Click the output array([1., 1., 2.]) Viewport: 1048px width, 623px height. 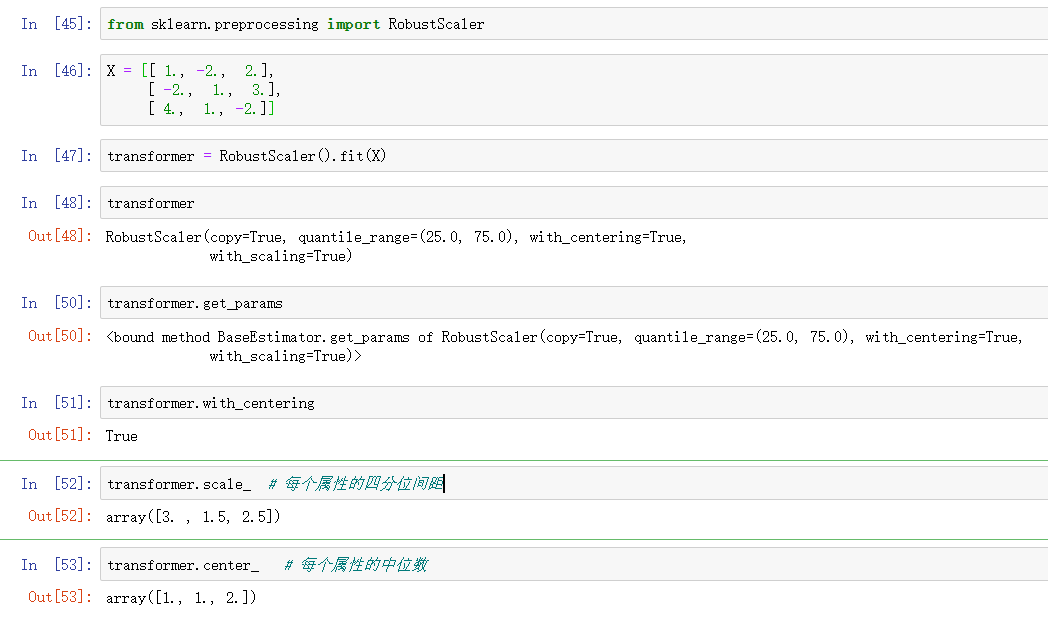click(x=181, y=598)
